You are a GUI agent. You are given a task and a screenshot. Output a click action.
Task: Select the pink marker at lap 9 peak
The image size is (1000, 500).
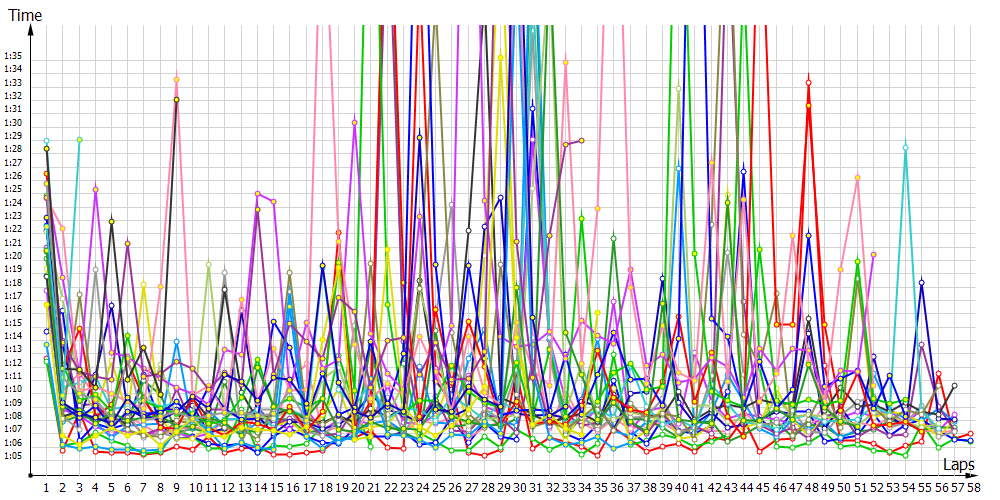click(177, 79)
